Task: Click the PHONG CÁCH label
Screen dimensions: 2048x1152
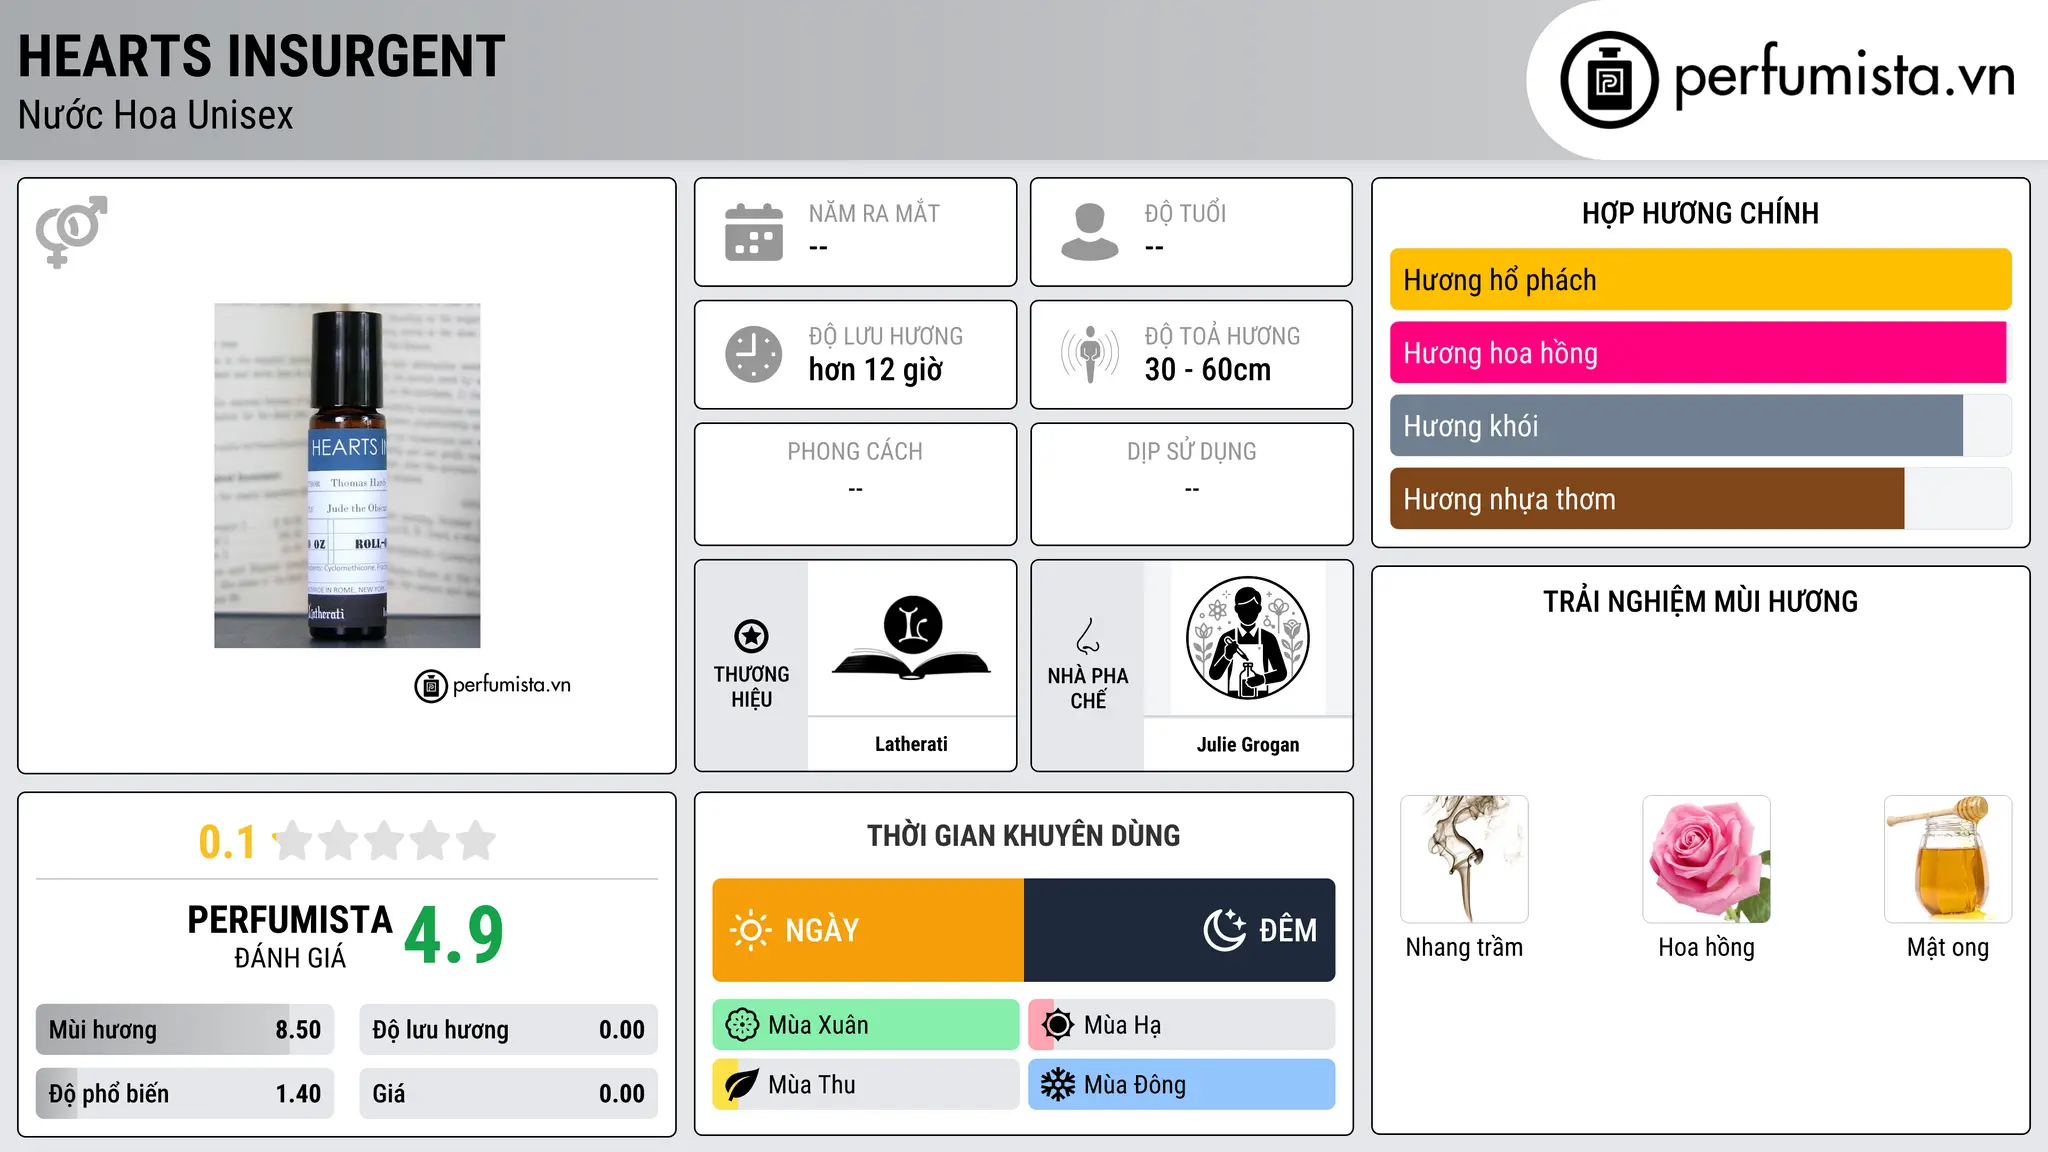Action: pyautogui.click(x=855, y=452)
